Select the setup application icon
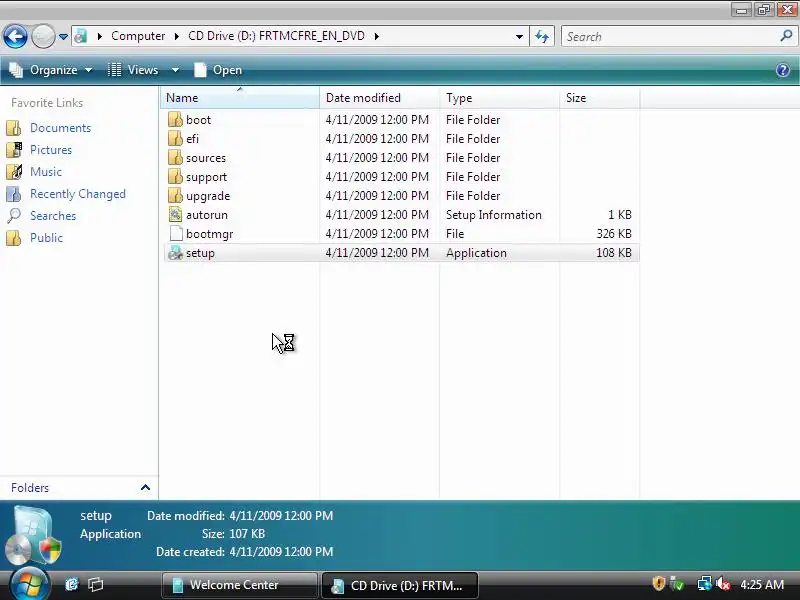 (175, 253)
